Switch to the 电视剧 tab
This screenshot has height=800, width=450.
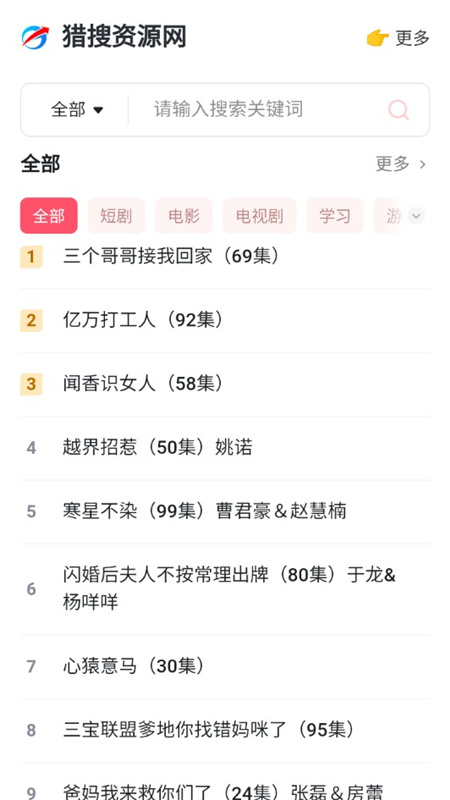tap(259, 216)
